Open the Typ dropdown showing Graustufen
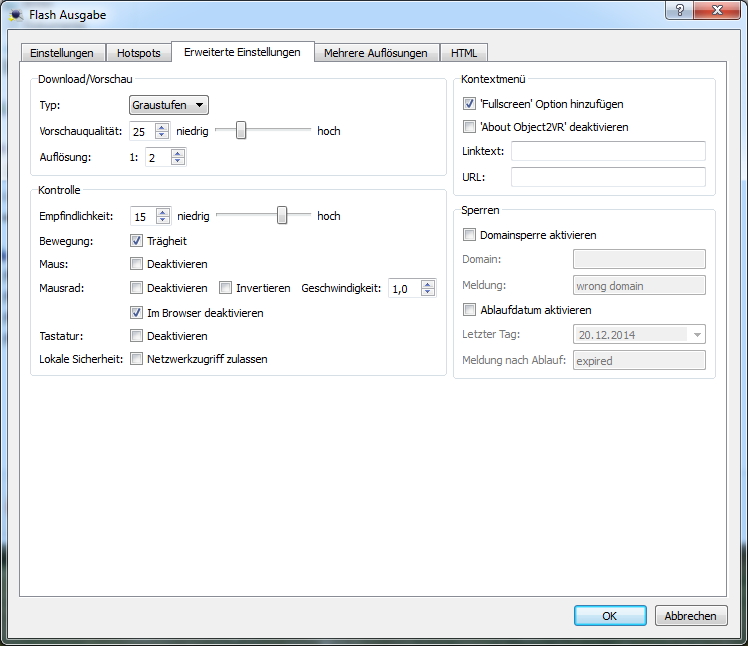 point(169,105)
